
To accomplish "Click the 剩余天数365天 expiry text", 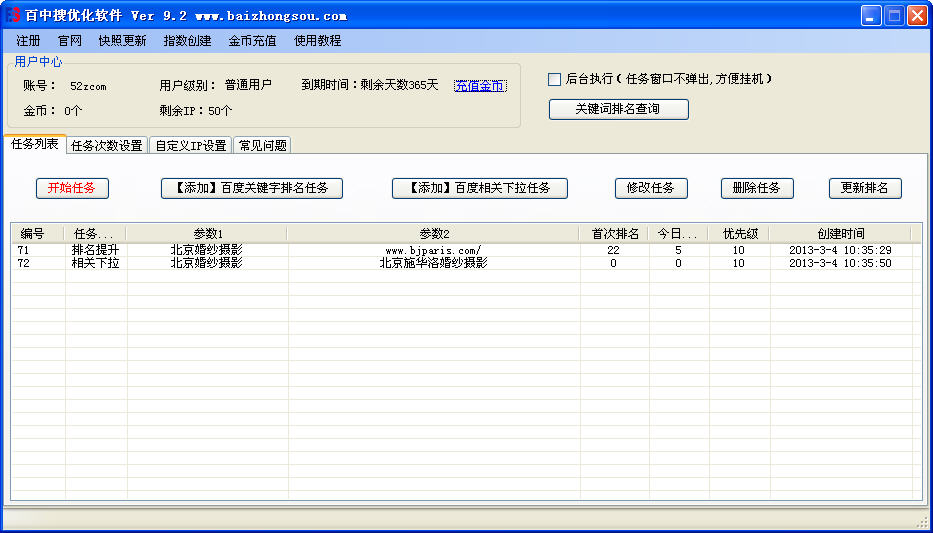I will (399, 85).
